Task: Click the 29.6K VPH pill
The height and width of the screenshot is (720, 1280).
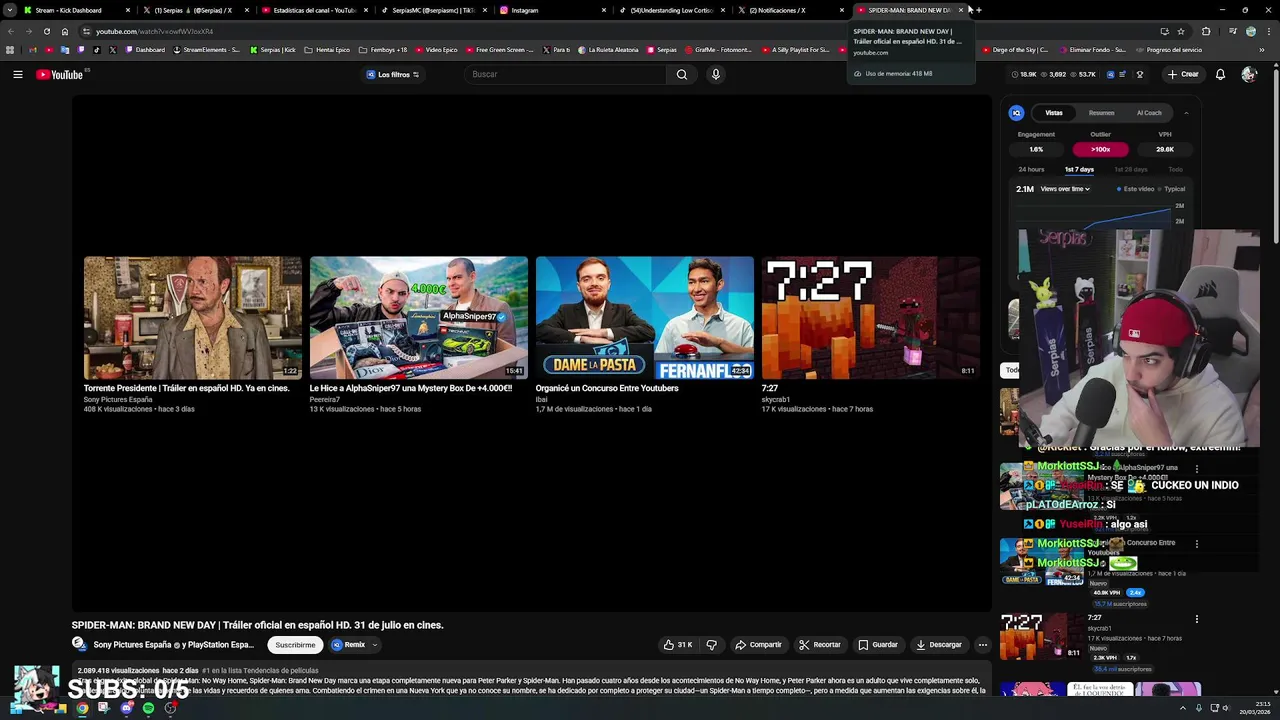Action: tap(1164, 149)
